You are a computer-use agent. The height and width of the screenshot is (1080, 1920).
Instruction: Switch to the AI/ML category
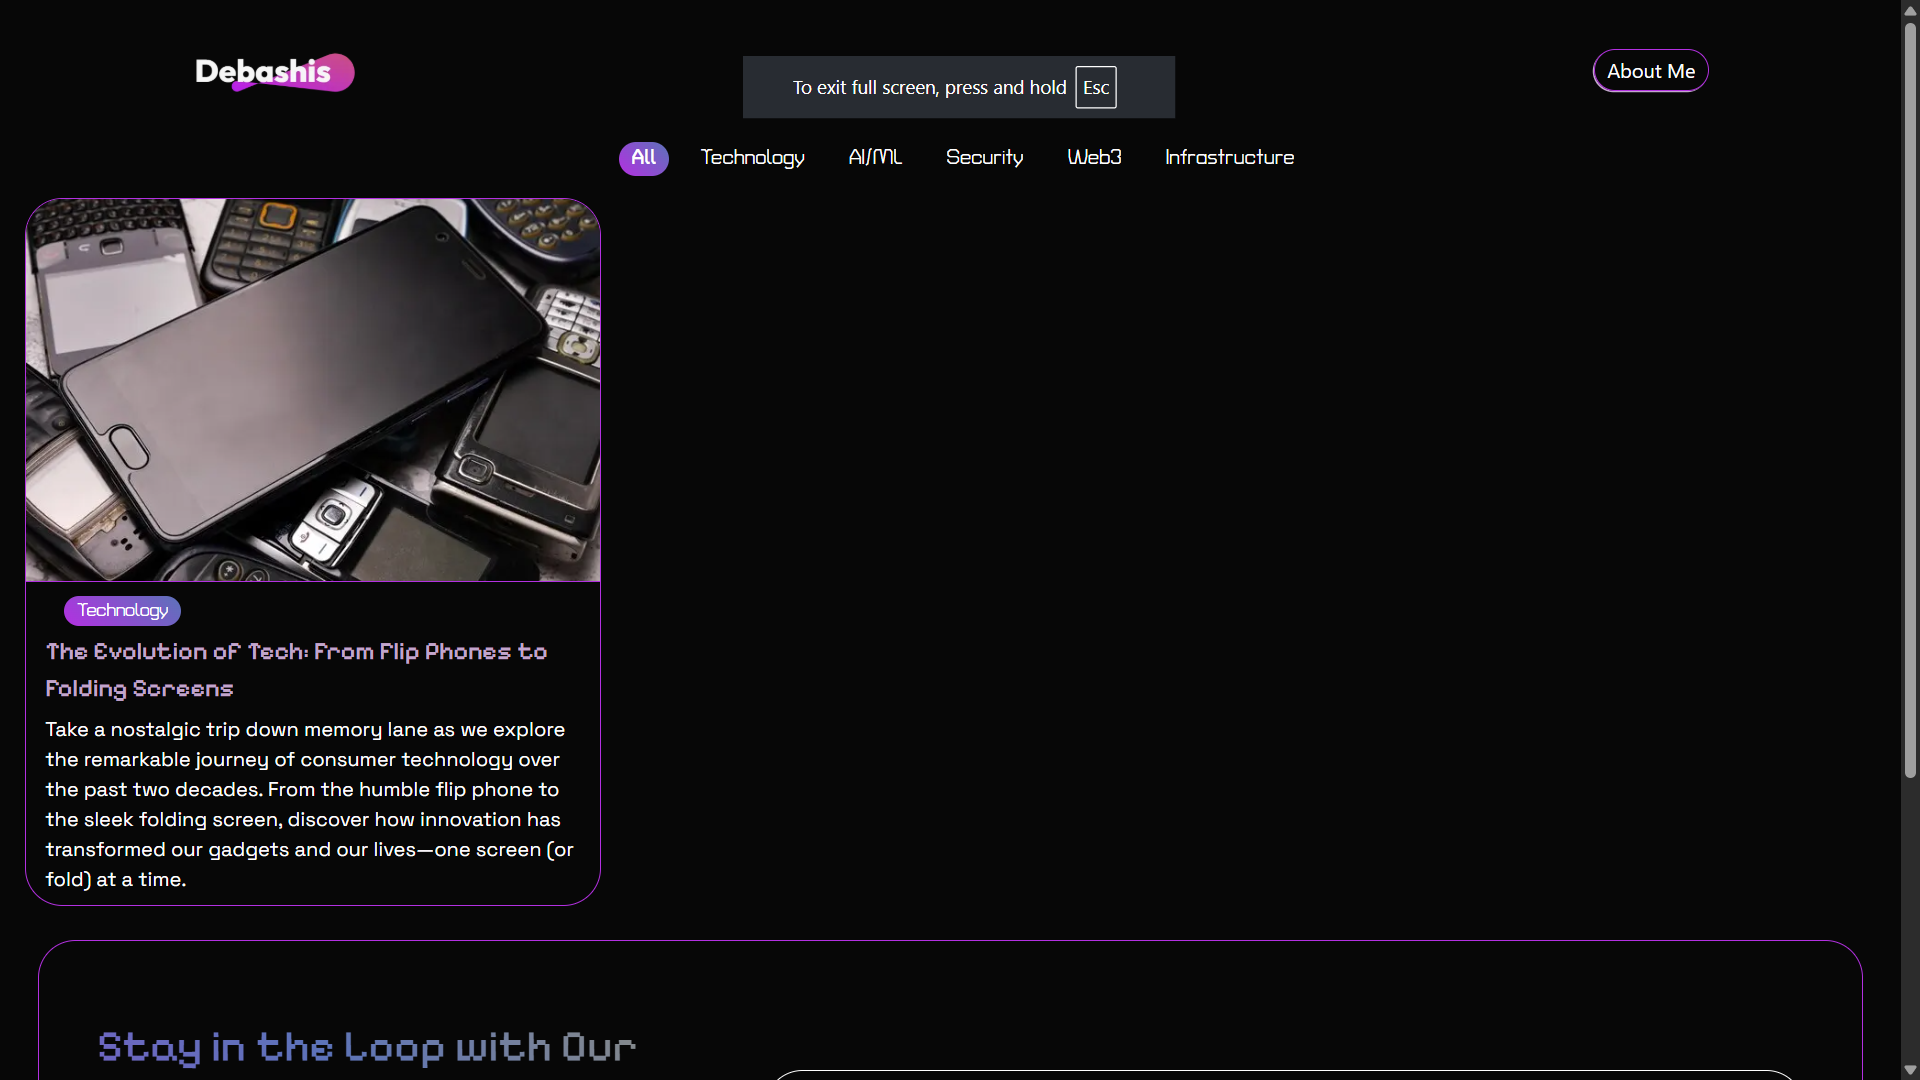(x=875, y=158)
